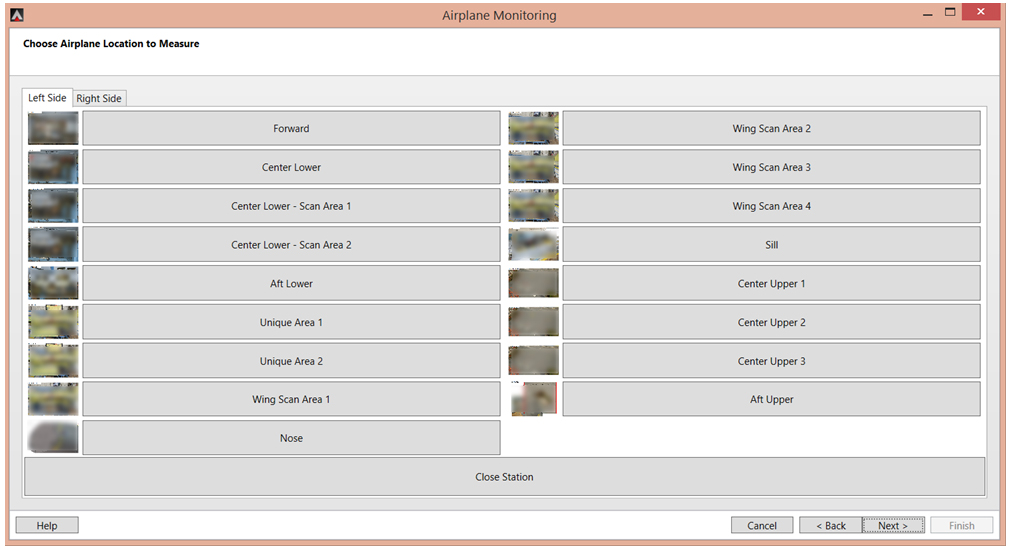Screen dimensions: 1010x550
Task: Choose the Center Lower location button
Action: (291, 167)
